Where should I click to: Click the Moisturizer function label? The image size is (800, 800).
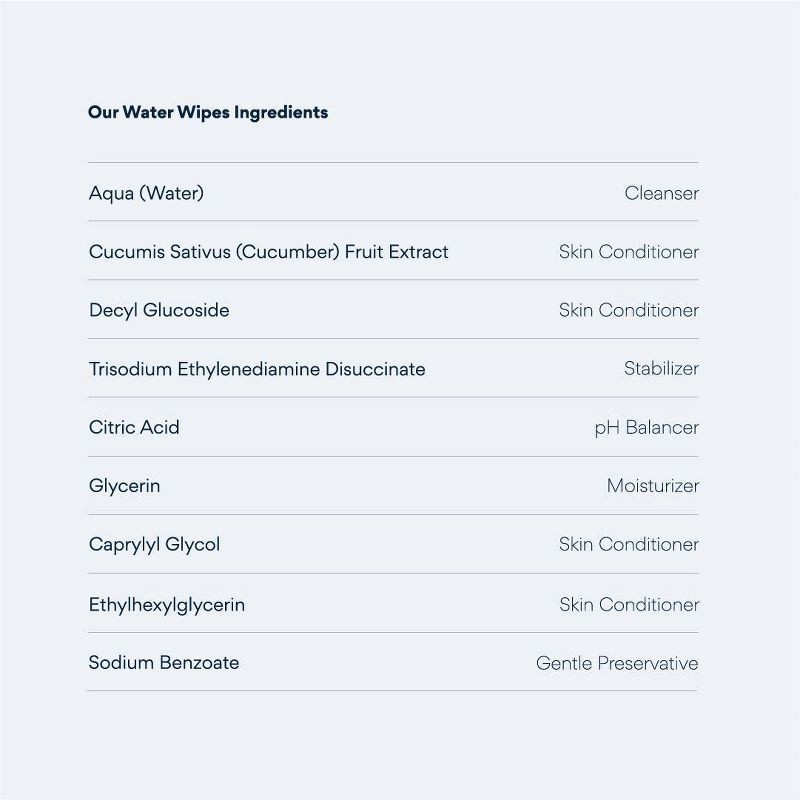point(652,486)
